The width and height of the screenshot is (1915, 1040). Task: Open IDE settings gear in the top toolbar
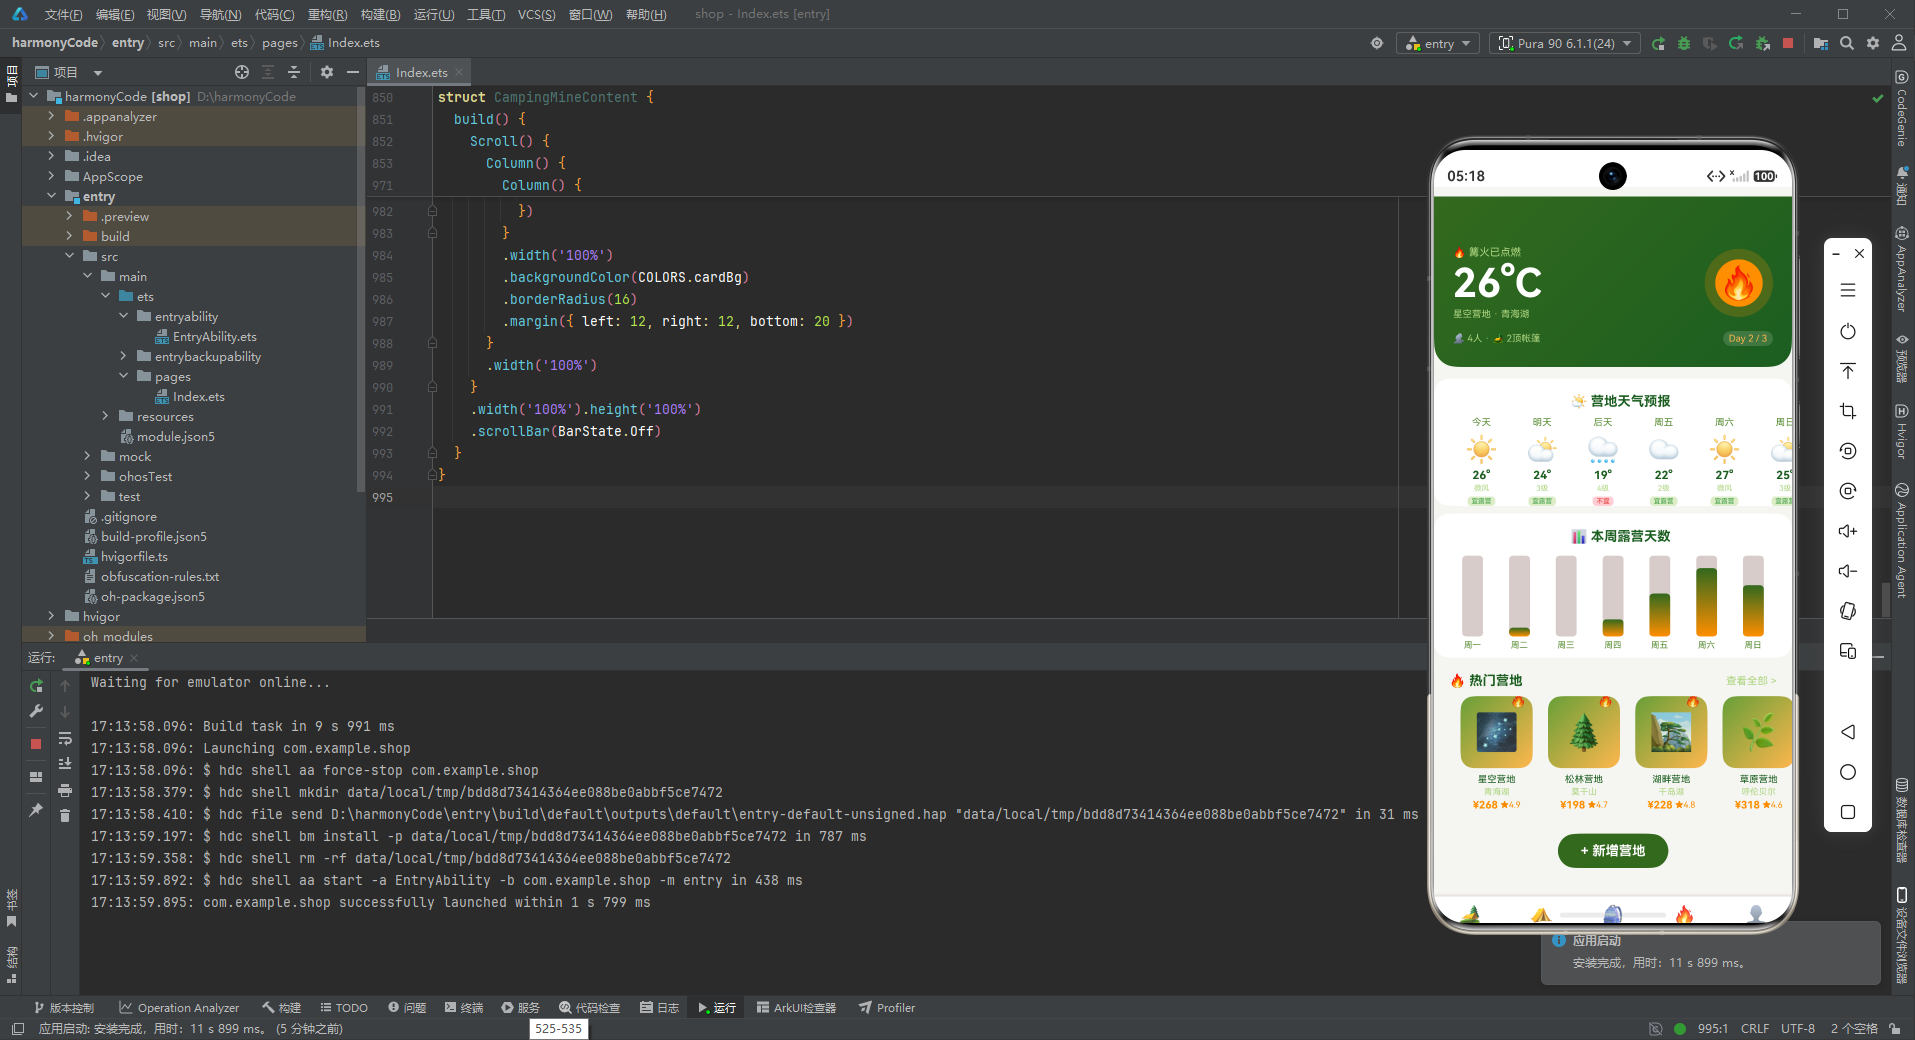tap(1873, 43)
